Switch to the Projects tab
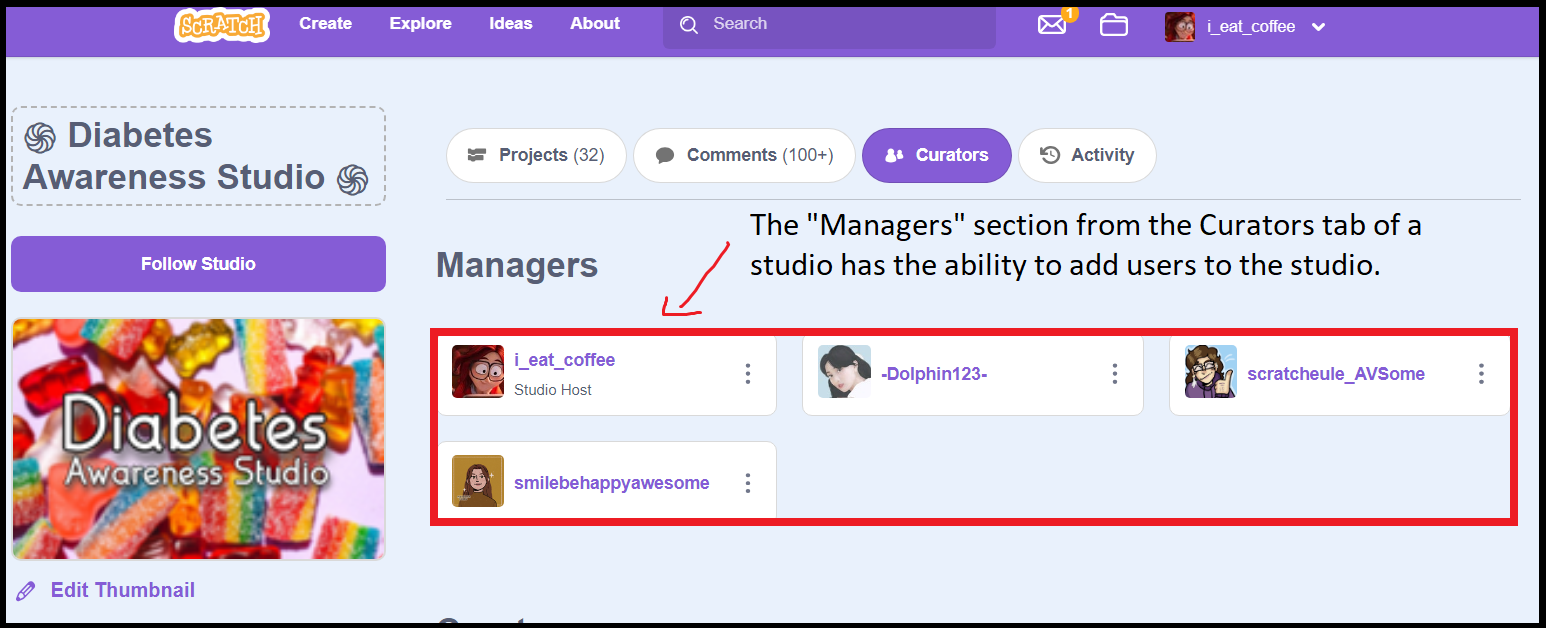 coord(536,155)
